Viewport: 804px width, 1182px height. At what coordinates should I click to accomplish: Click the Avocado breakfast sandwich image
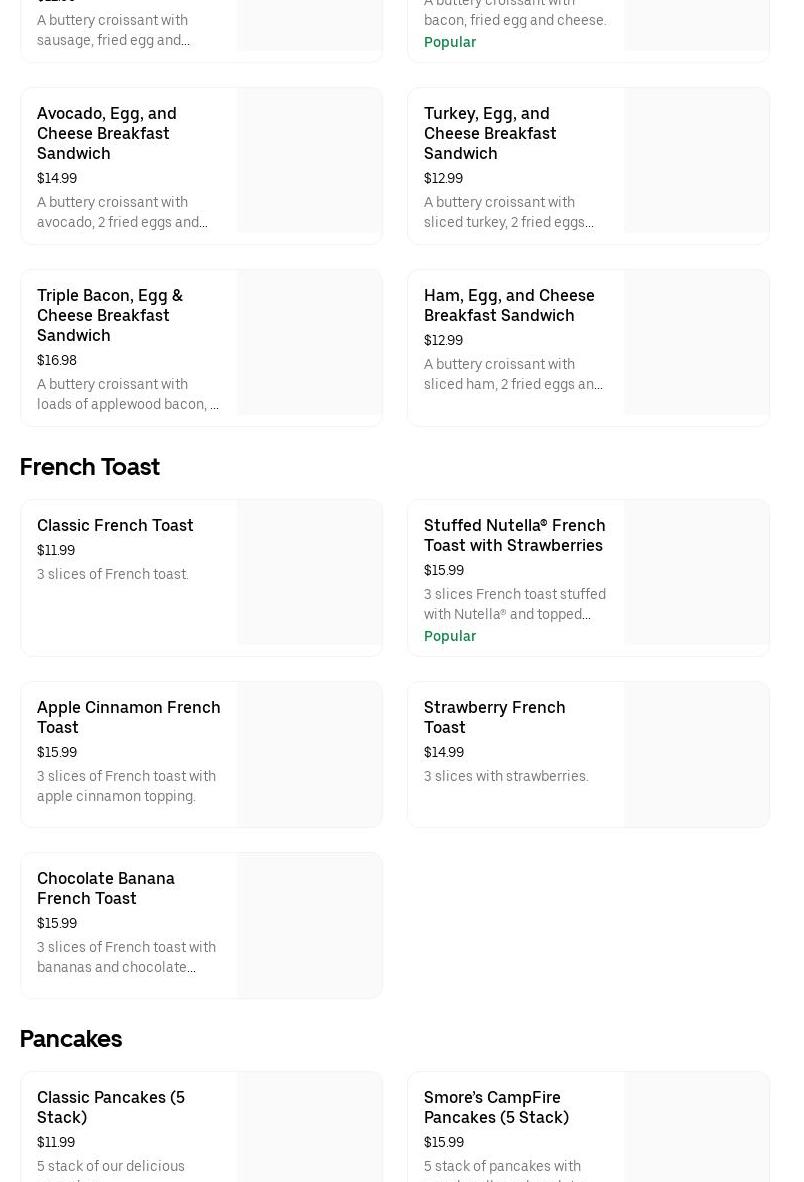pyautogui.click(x=310, y=160)
